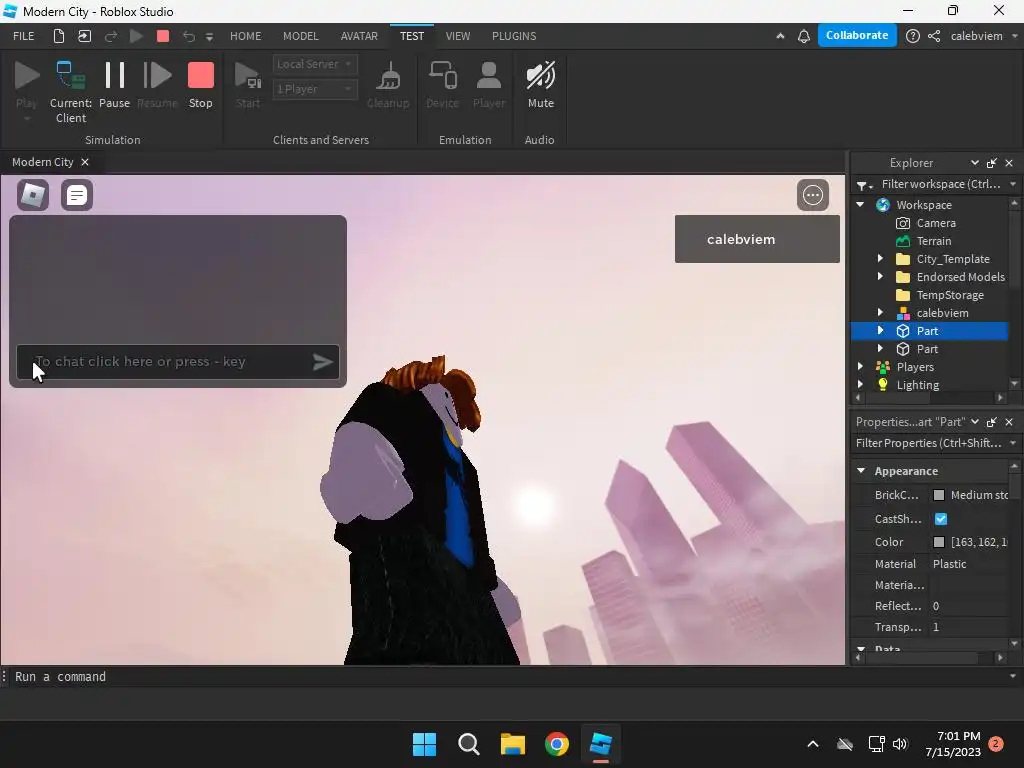
Task: Open the three-dot menu in the viewport
Action: click(812, 195)
